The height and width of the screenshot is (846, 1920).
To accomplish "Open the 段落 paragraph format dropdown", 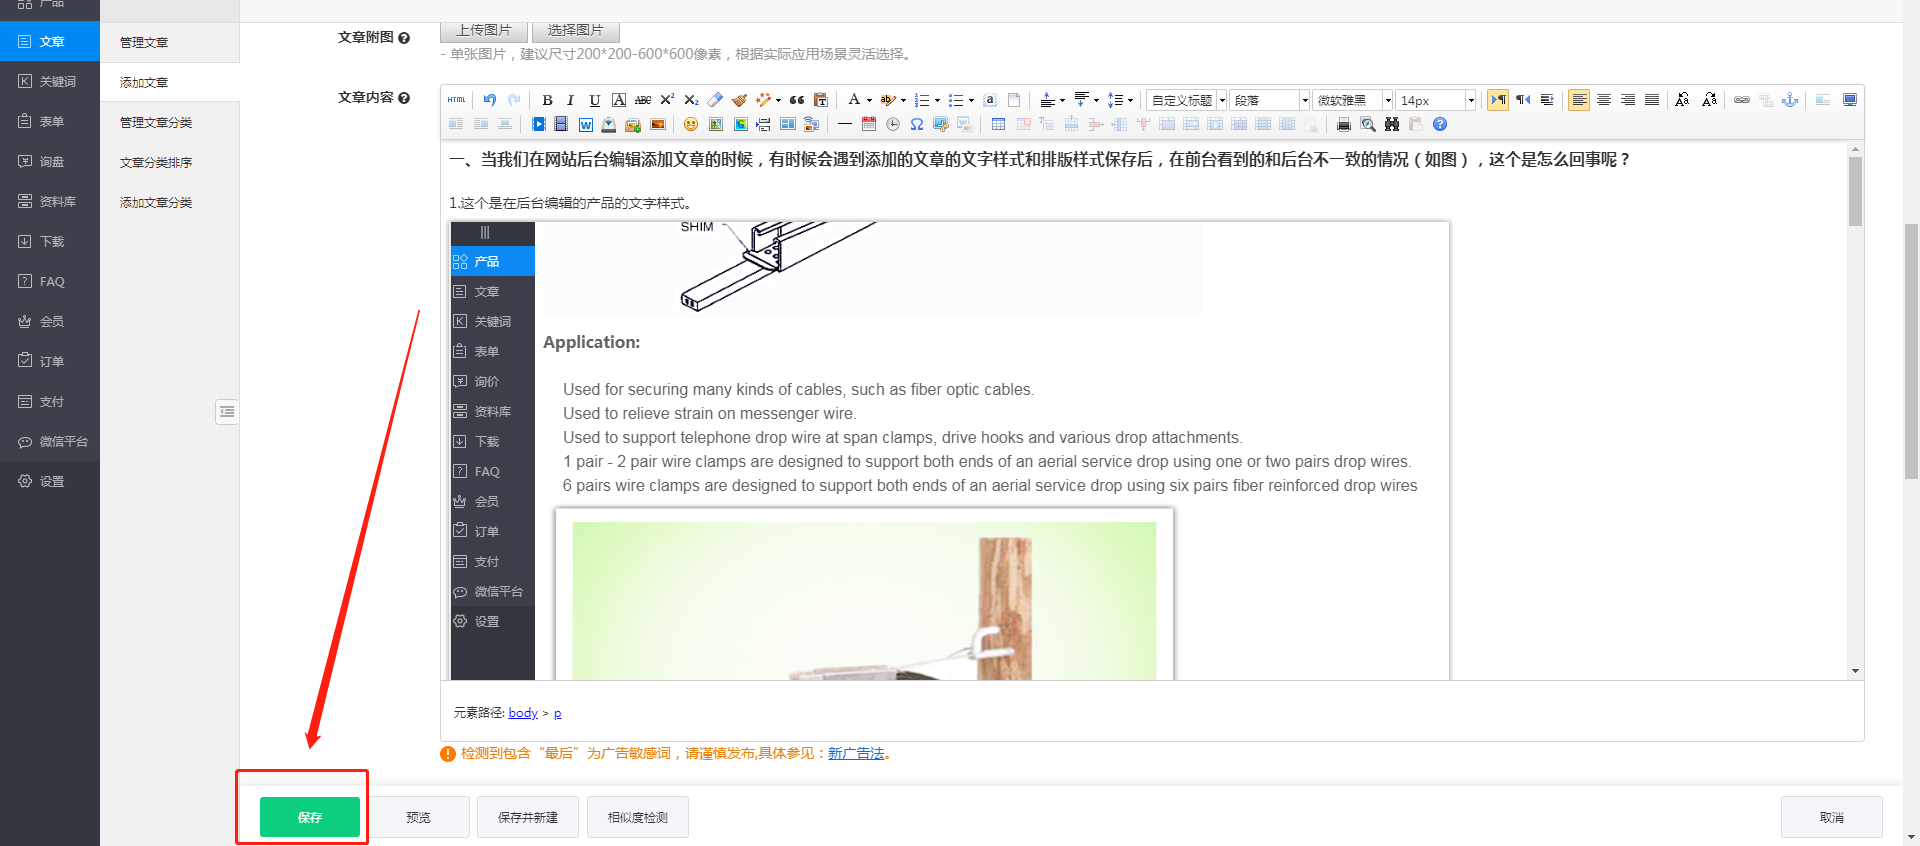I will pyautogui.click(x=1270, y=100).
